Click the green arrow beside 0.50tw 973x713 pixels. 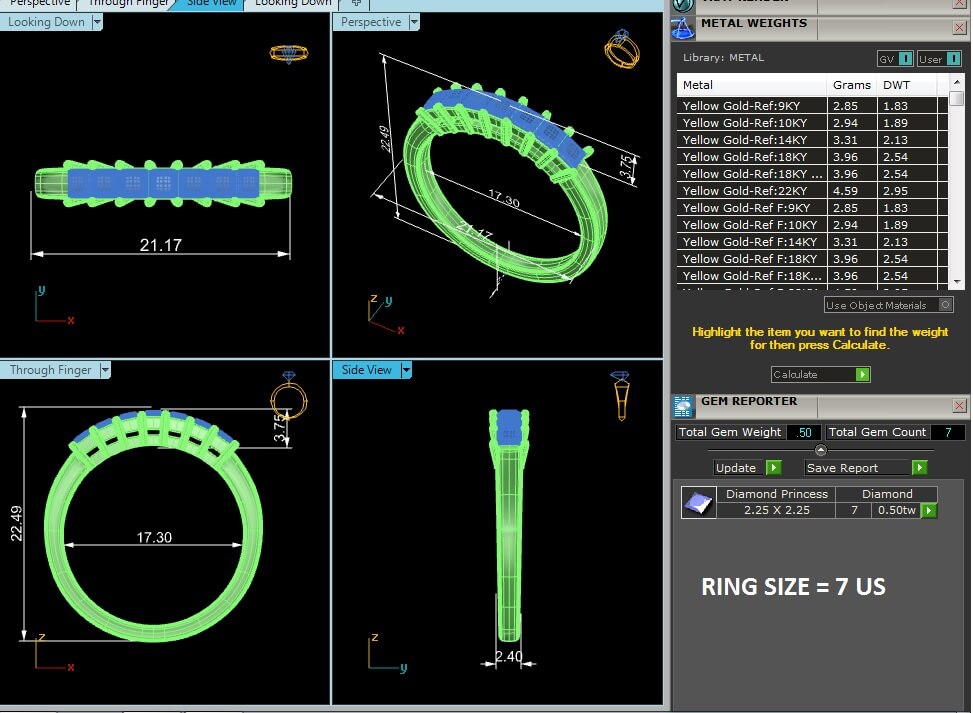(x=928, y=510)
